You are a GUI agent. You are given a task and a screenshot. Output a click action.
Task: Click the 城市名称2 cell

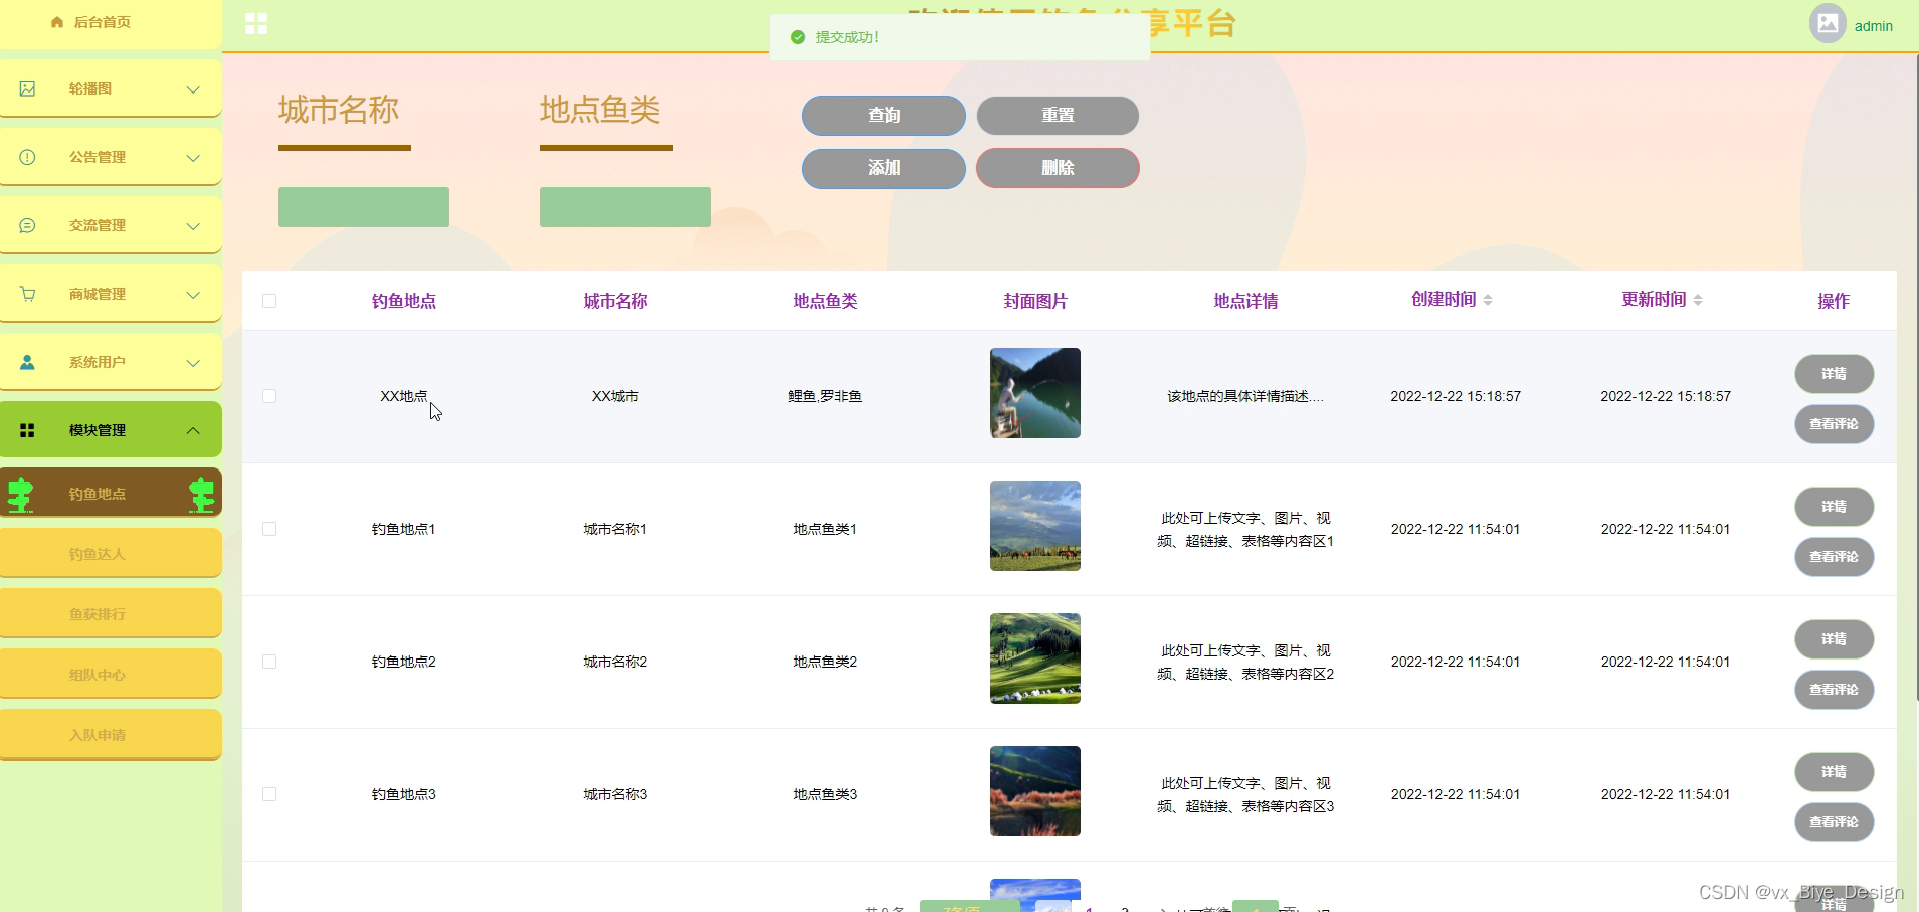pyautogui.click(x=615, y=662)
